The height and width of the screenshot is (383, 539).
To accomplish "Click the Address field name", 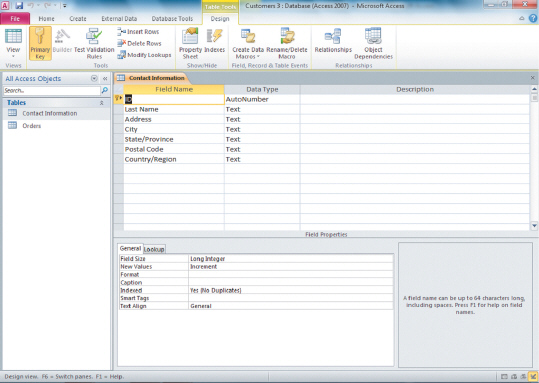I will 174,119.
